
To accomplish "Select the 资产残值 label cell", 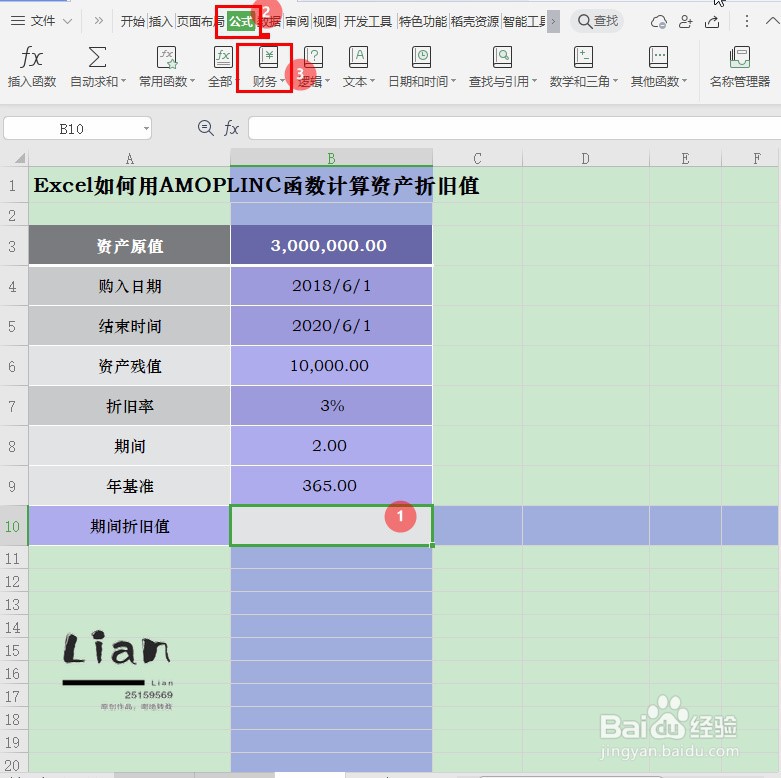I will (130, 366).
